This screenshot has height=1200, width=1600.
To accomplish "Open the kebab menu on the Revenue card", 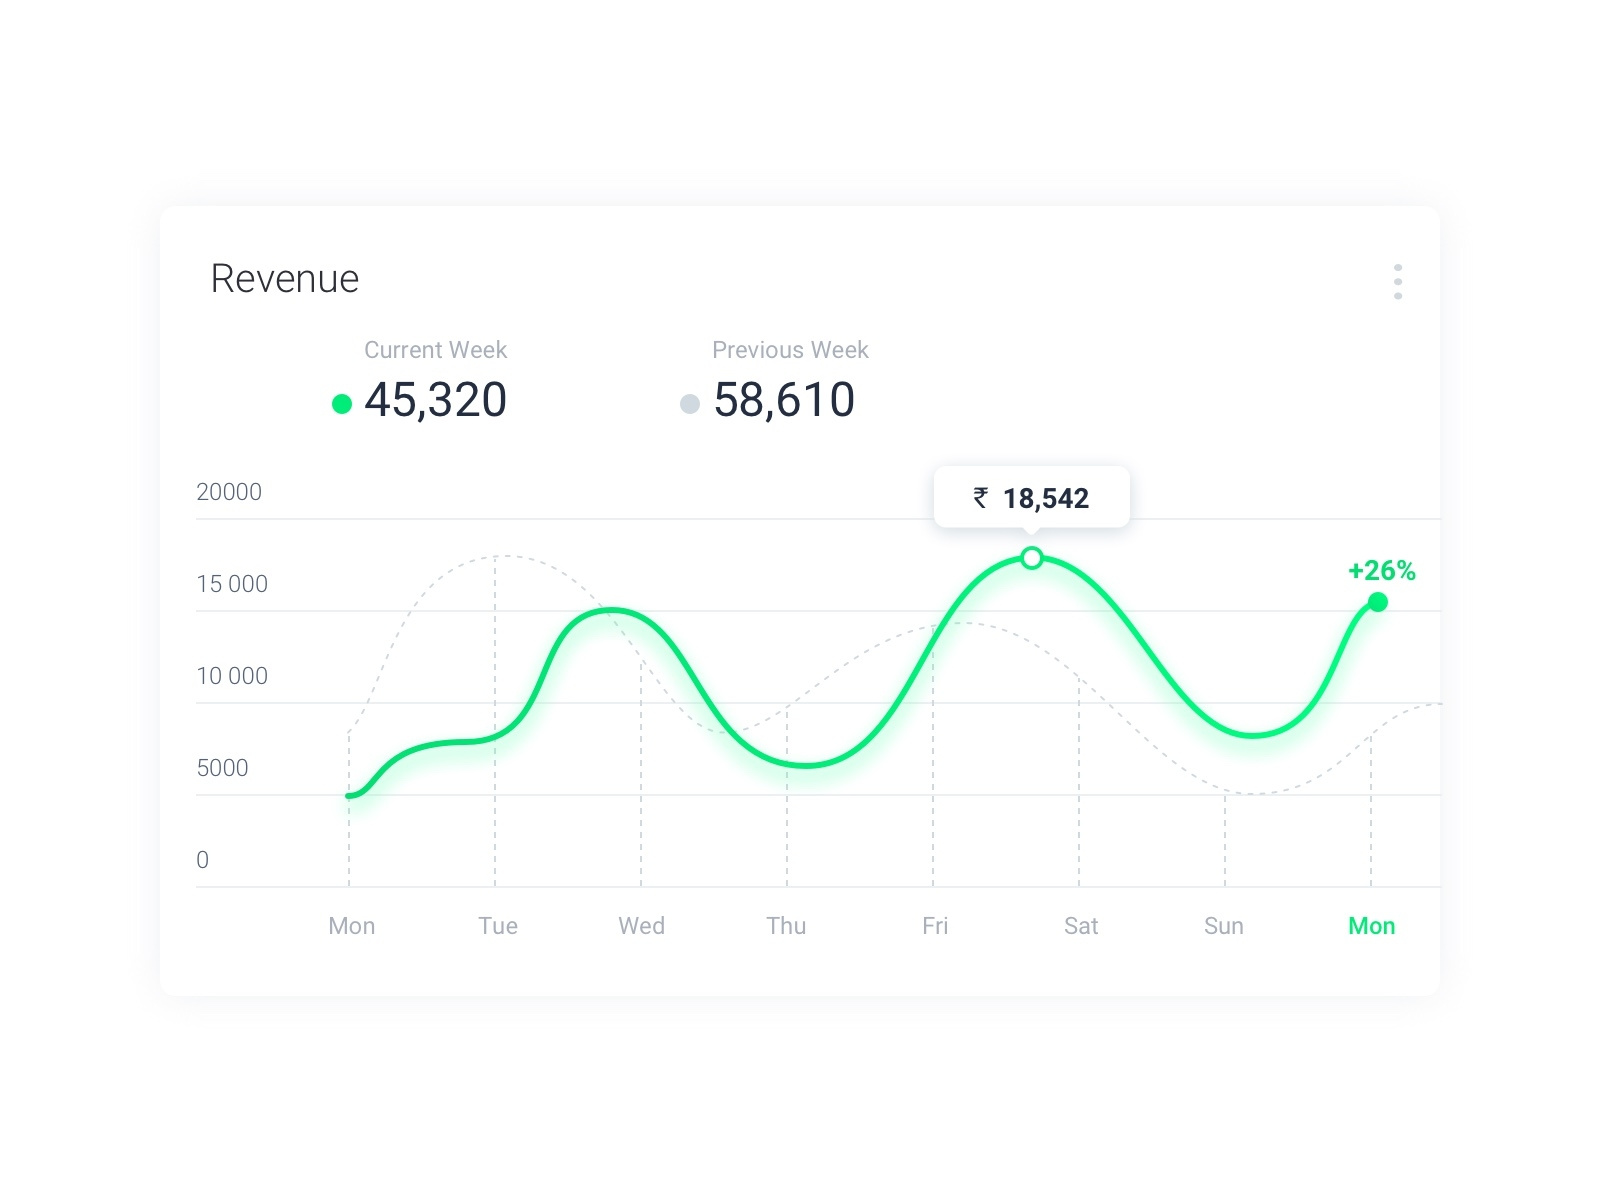I will (x=1398, y=282).
